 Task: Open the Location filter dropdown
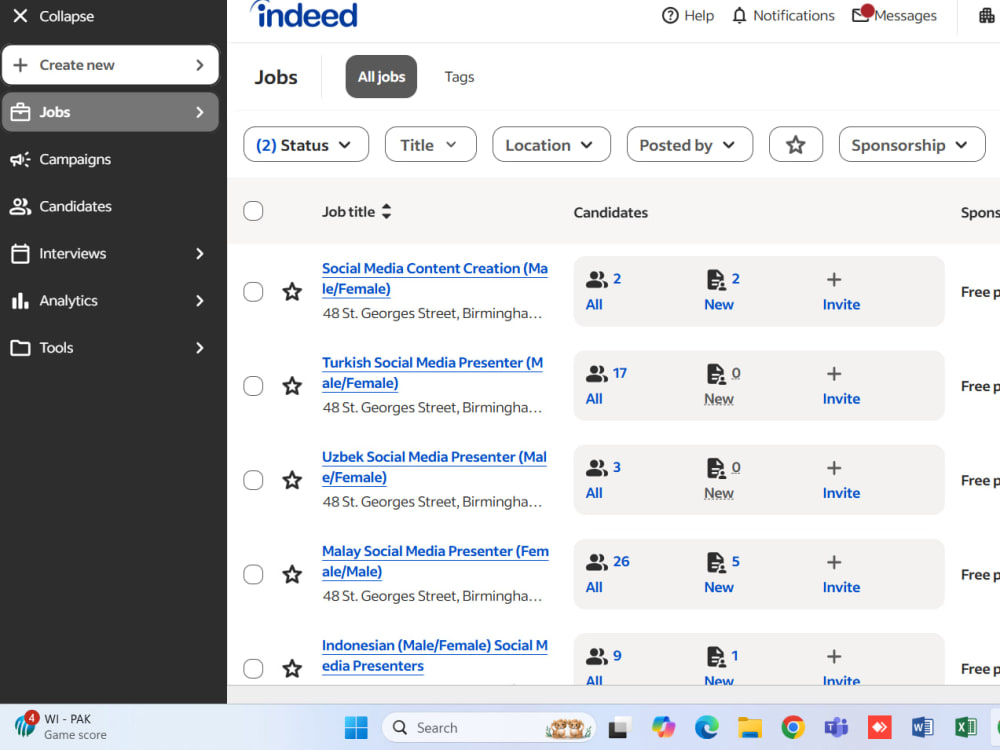551,145
